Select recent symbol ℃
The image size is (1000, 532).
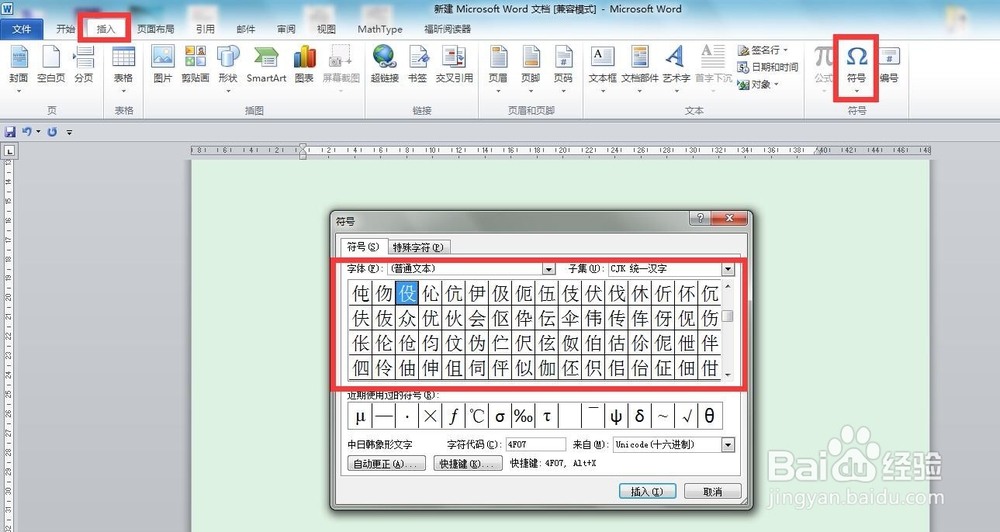[477, 417]
